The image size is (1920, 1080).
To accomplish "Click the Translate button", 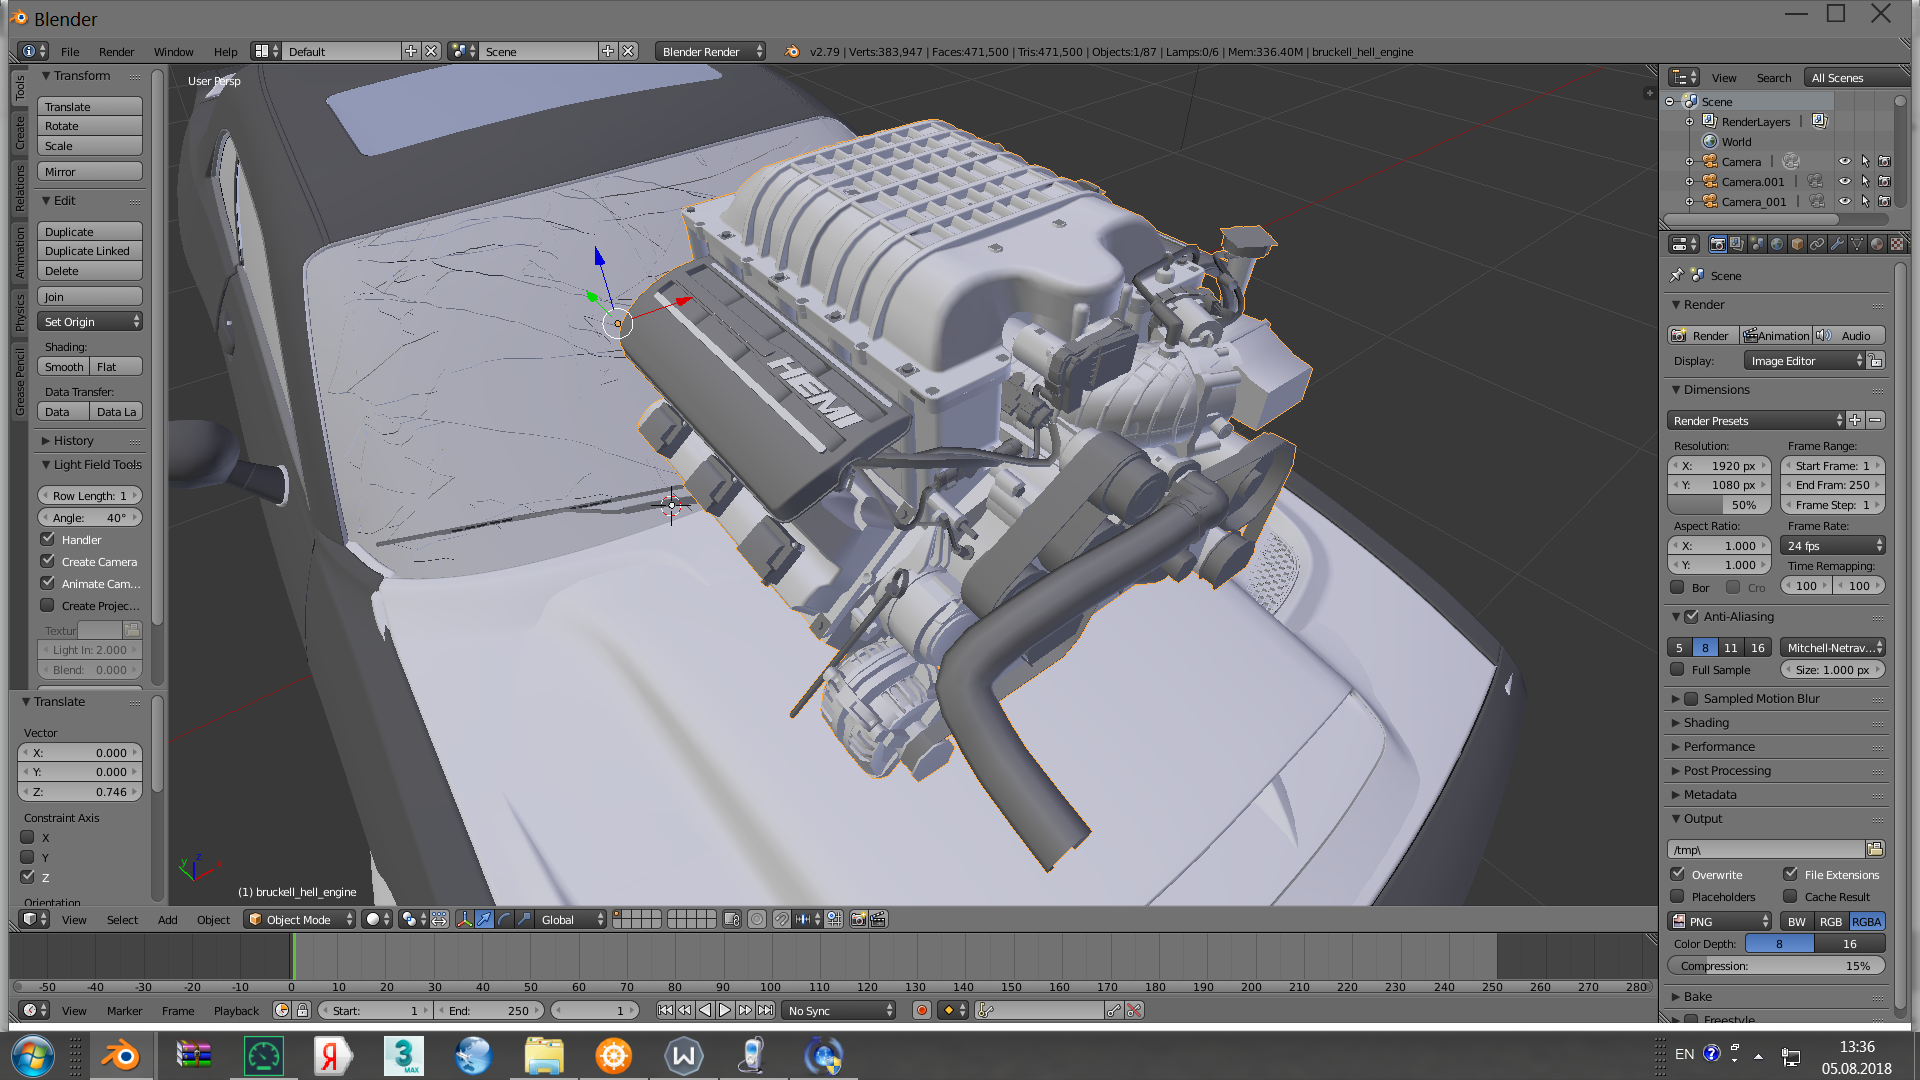I will point(90,106).
